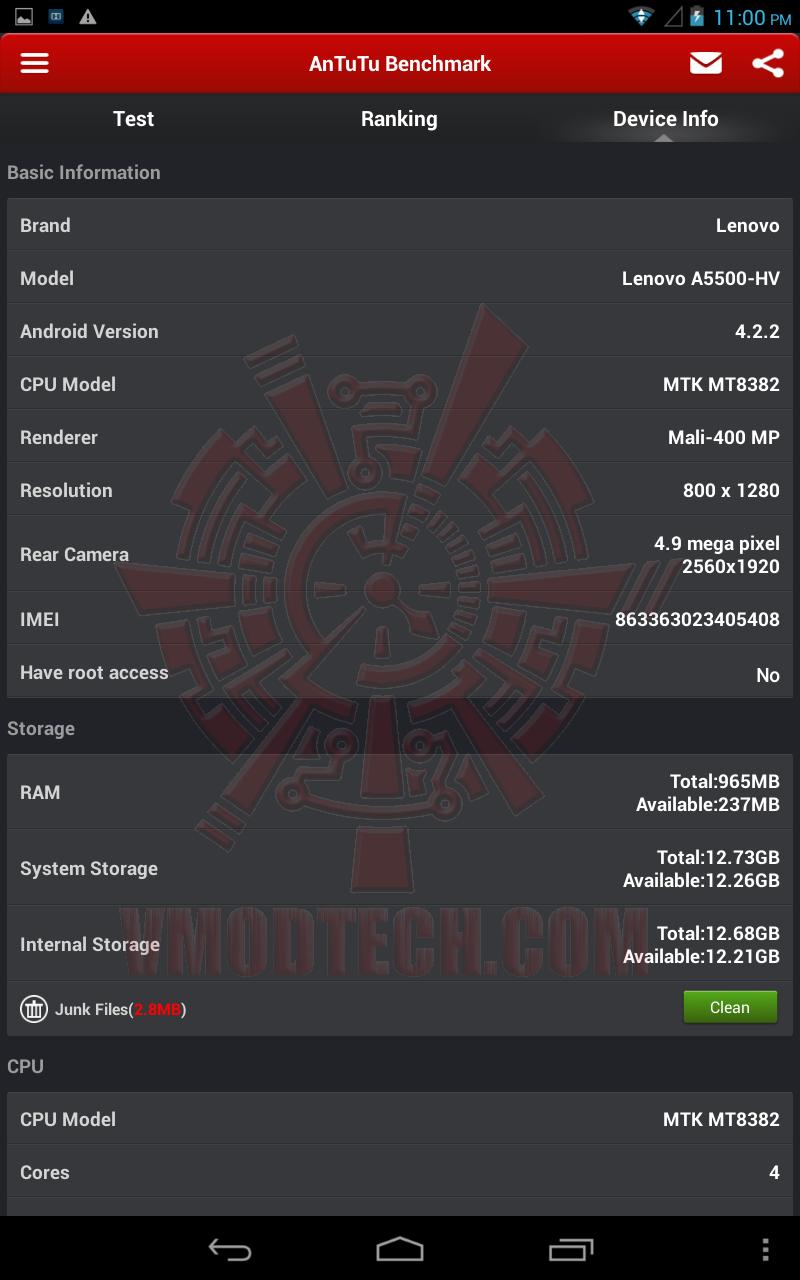Image resolution: width=800 pixels, height=1280 pixels.
Task: Tap the junk files trash icon
Action: [x=34, y=1009]
